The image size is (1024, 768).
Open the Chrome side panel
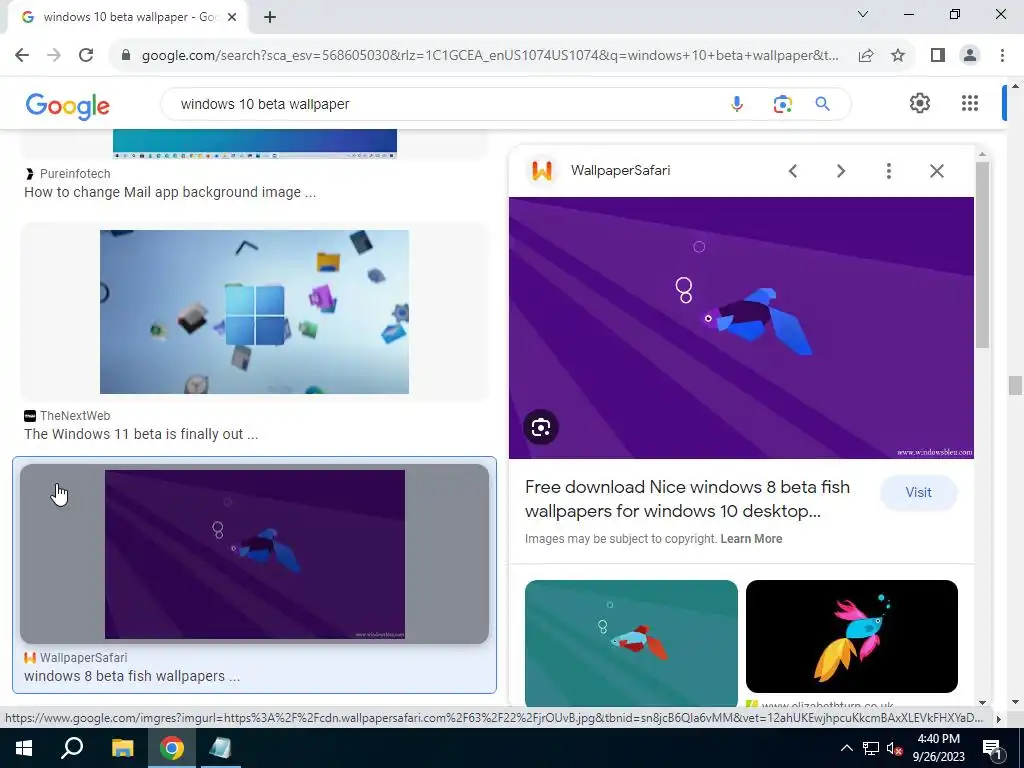pos(938,56)
